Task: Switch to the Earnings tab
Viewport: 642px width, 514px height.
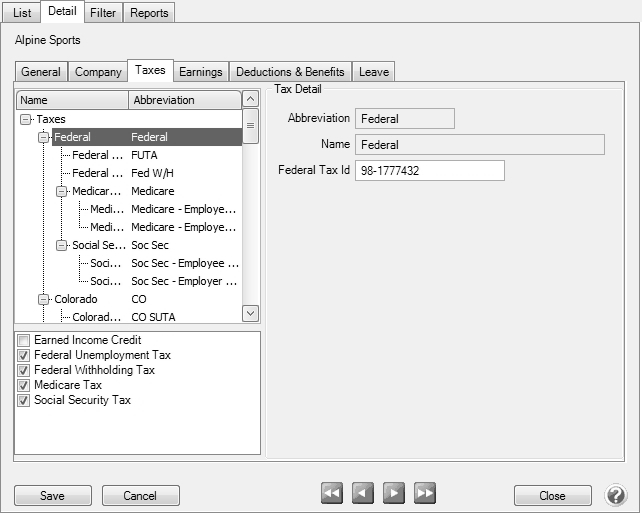Action: tap(201, 72)
